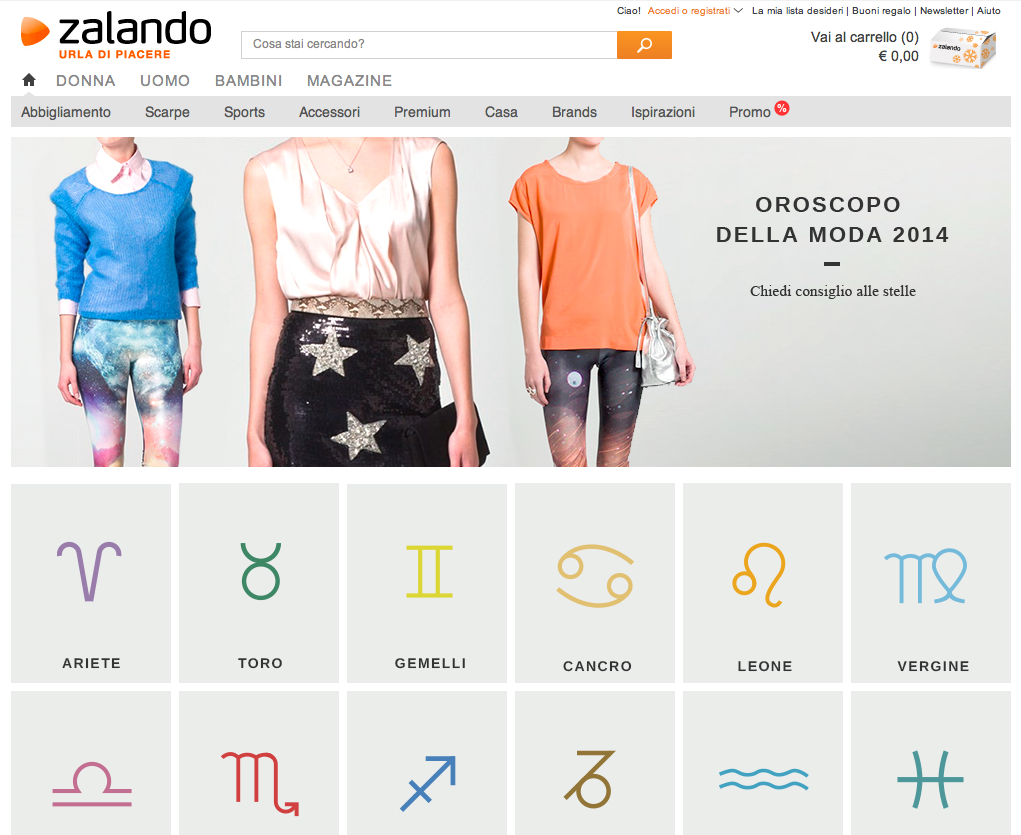This screenshot has width=1021, height=835.
Task: Click the orange search magnifier button
Action: (644, 45)
